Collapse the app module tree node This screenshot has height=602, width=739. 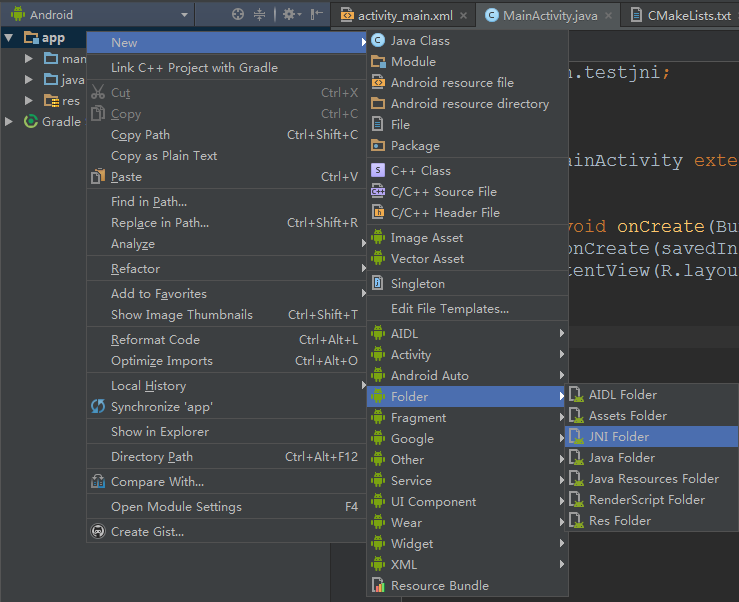click(9, 38)
